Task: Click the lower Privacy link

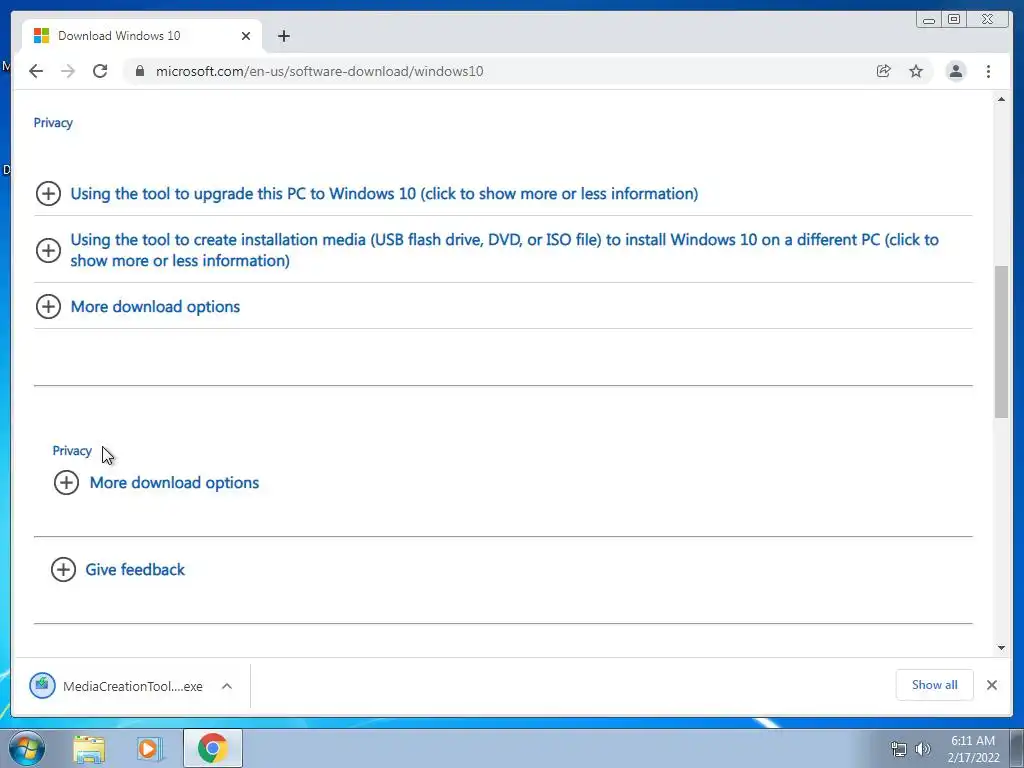Action: tap(72, 451)
